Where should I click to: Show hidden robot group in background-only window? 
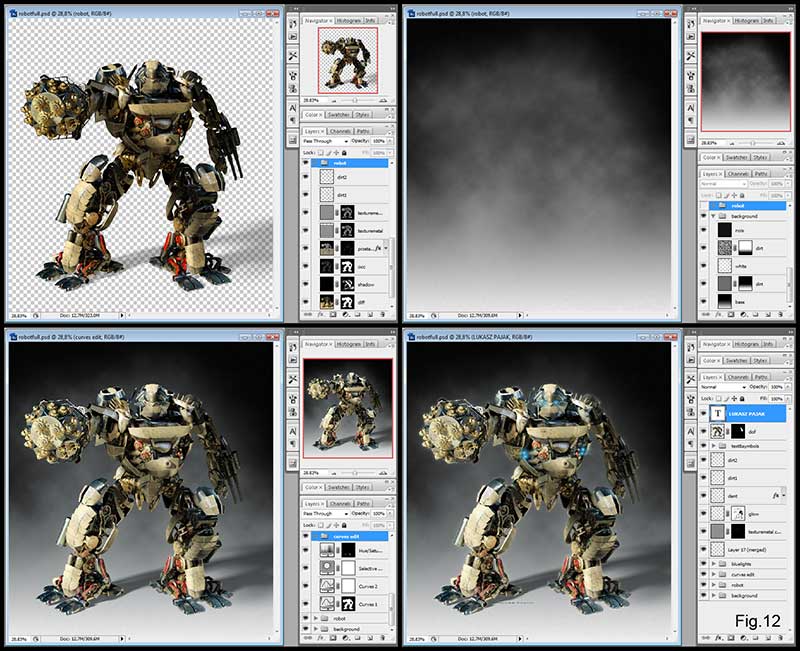[x=704, y=205]
